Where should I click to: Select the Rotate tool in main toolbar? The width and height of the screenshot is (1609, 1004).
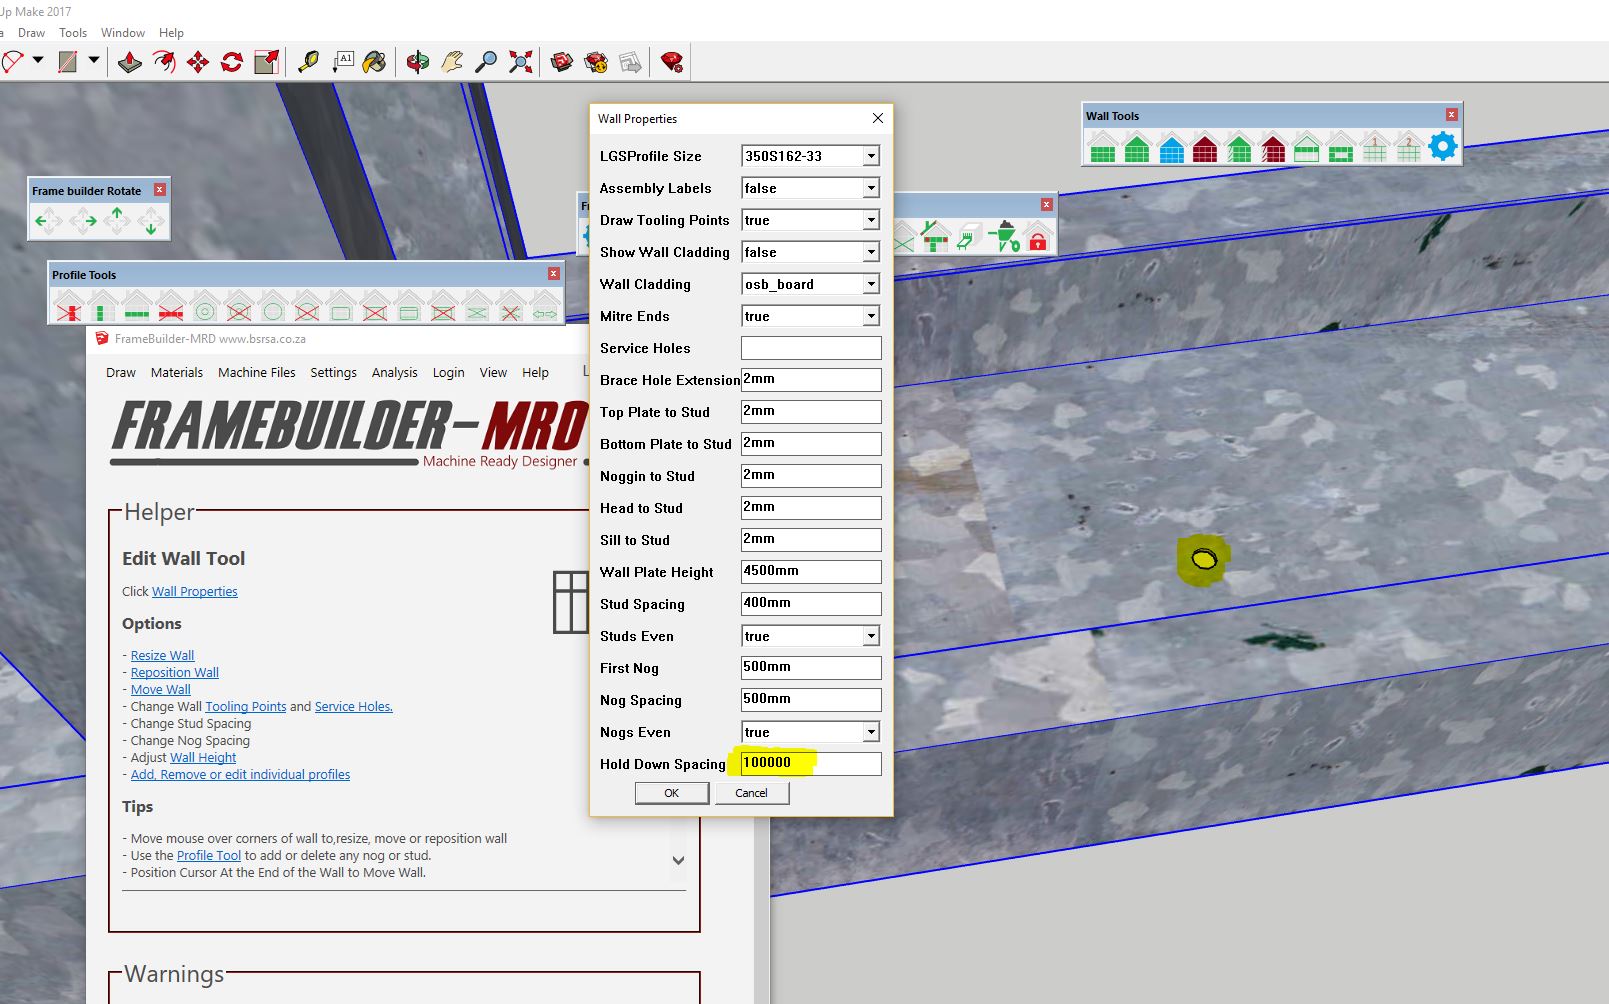tap(232, 62)
